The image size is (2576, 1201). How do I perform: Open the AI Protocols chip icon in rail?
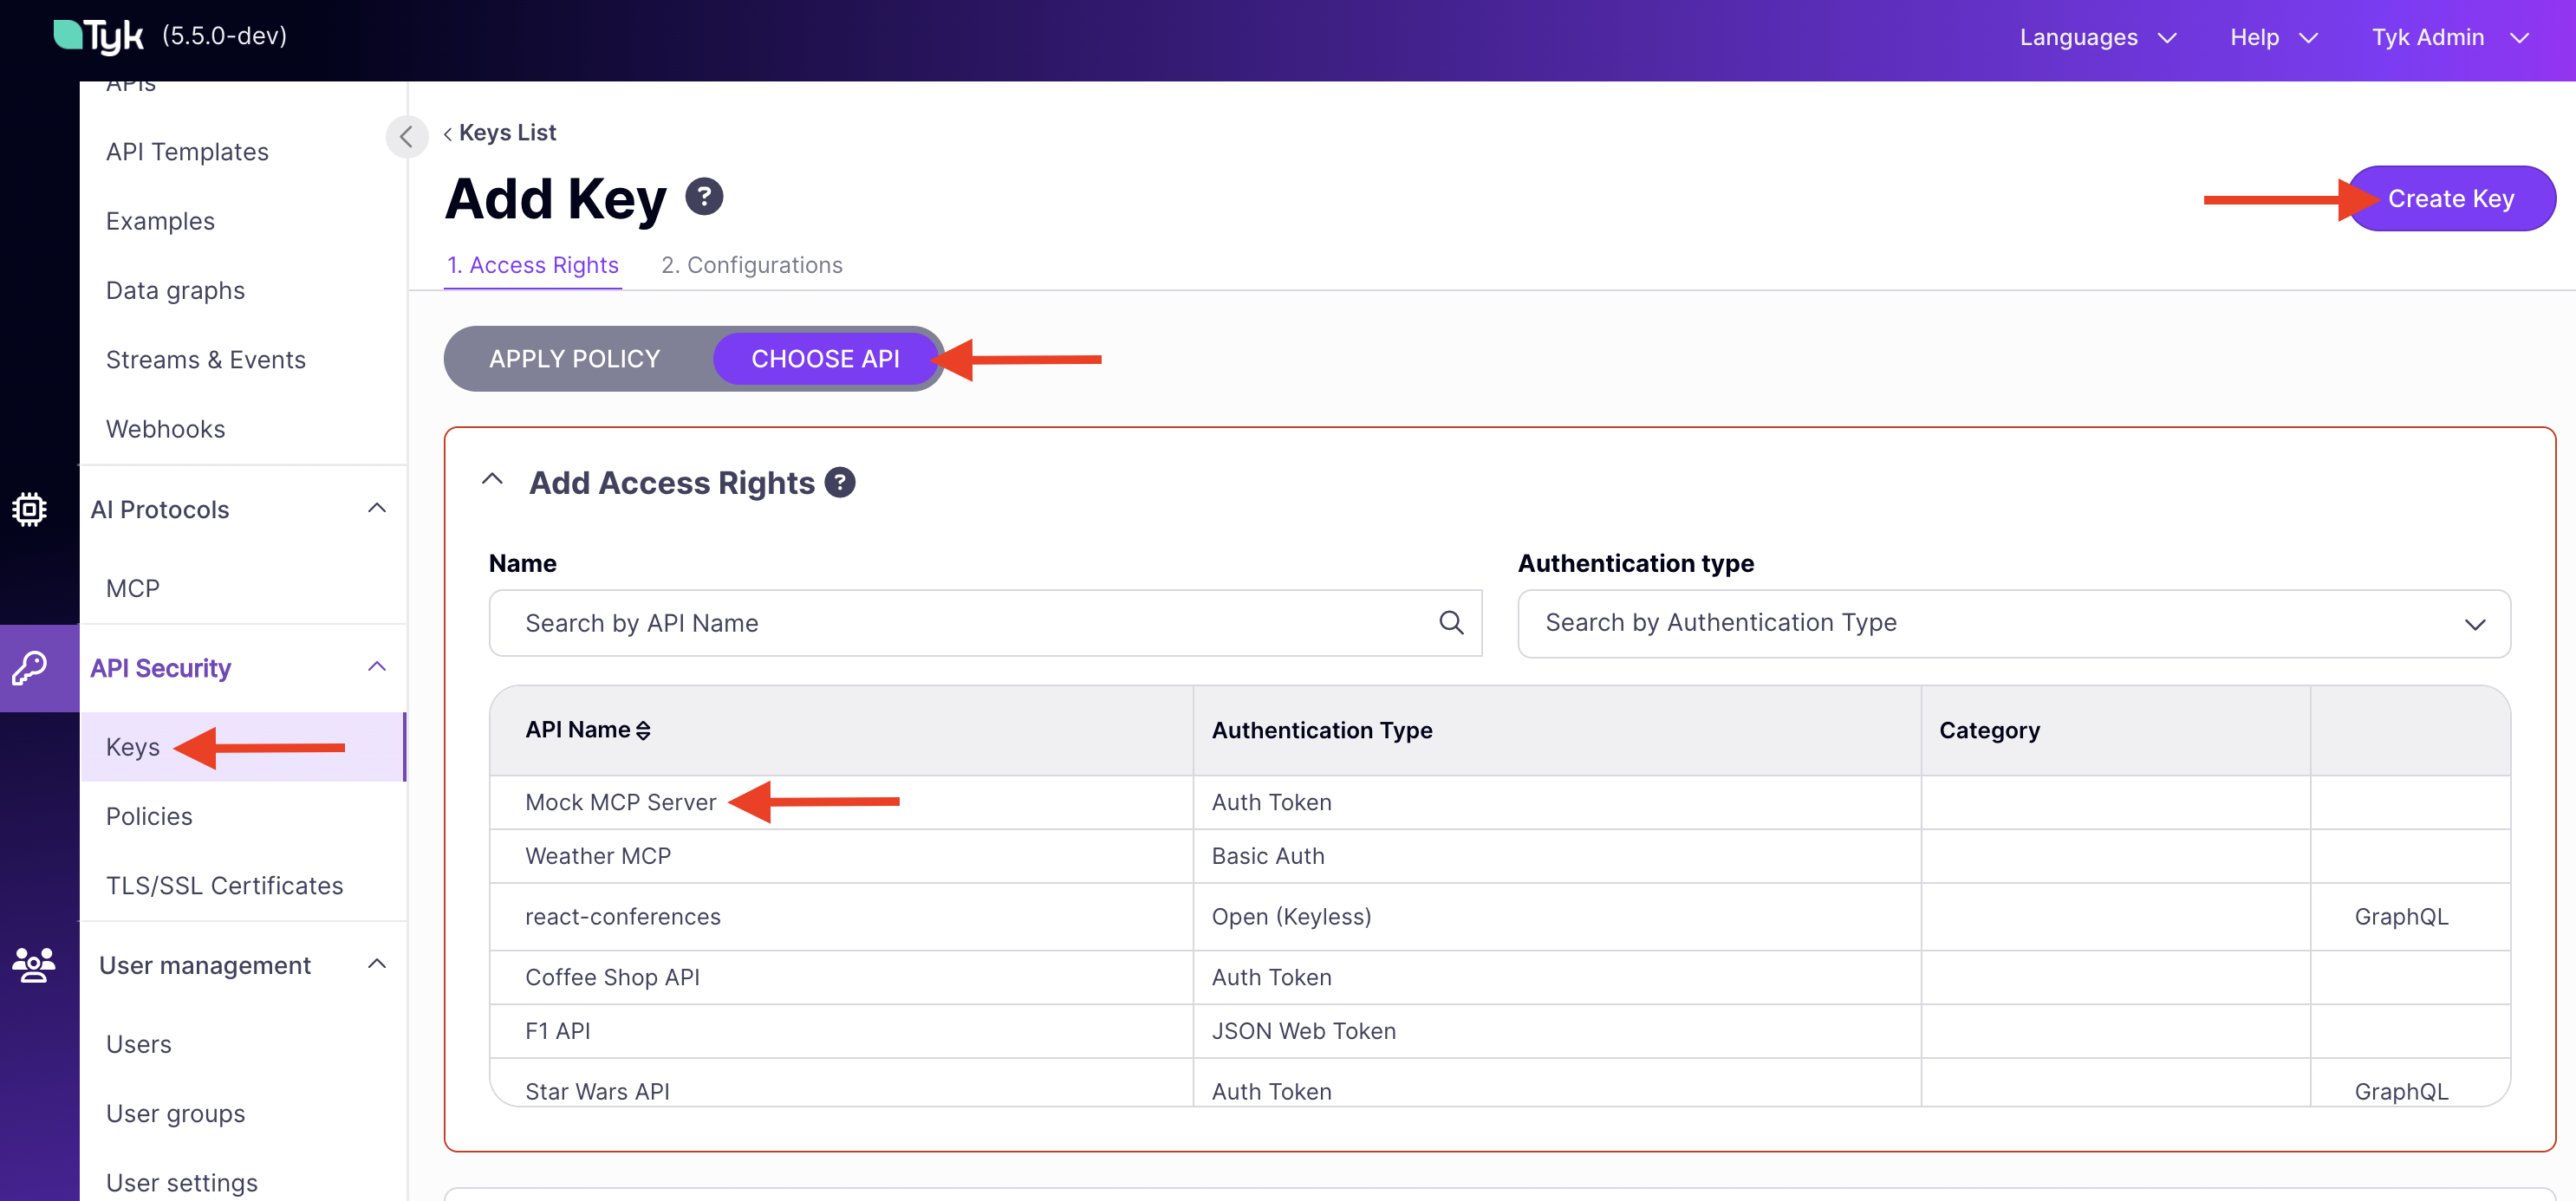(30, 509)
